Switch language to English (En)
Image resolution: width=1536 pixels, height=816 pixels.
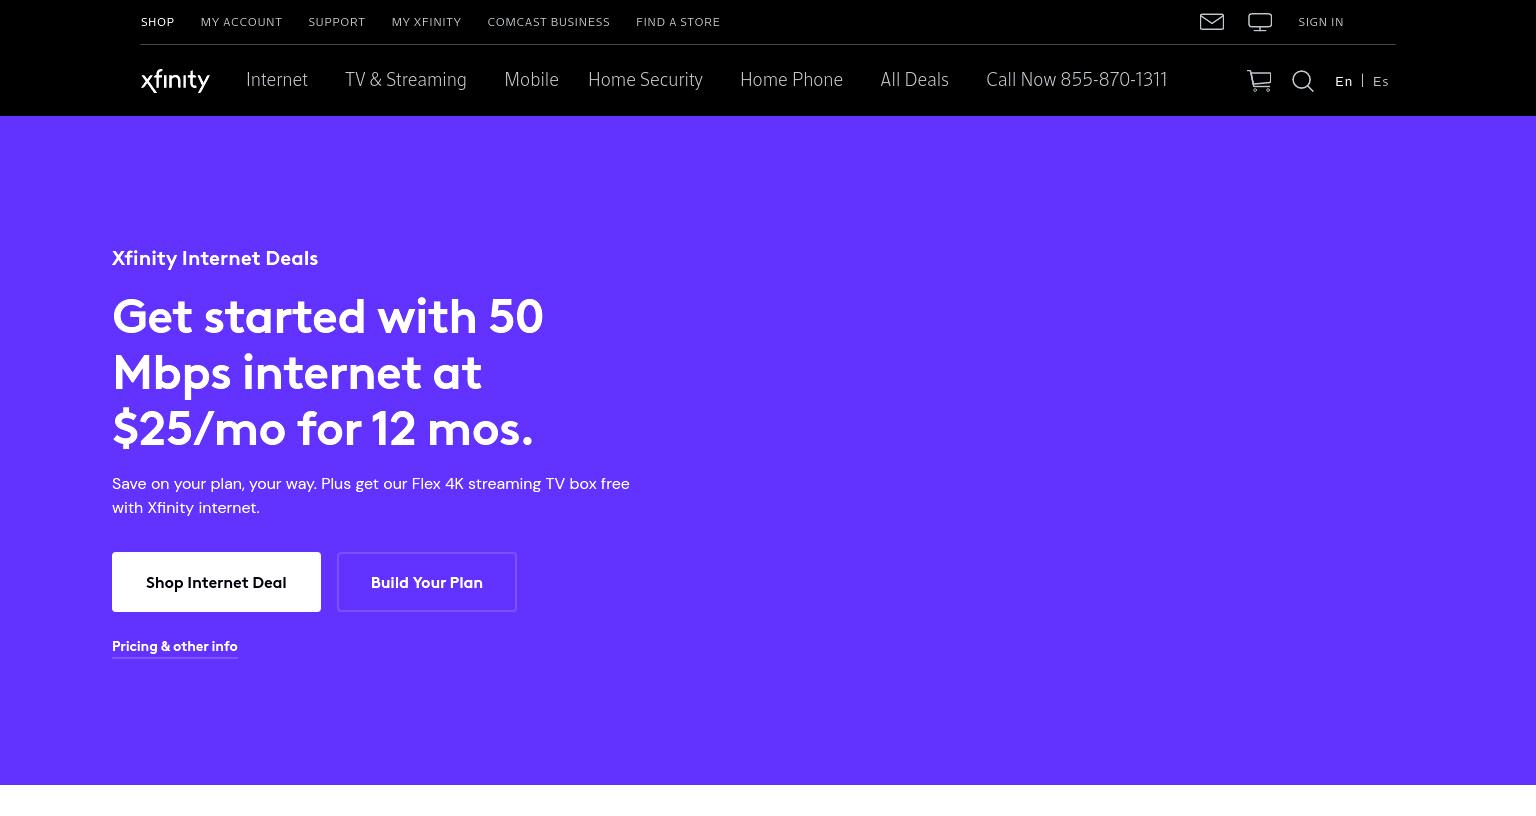(x=1344, y=82)
